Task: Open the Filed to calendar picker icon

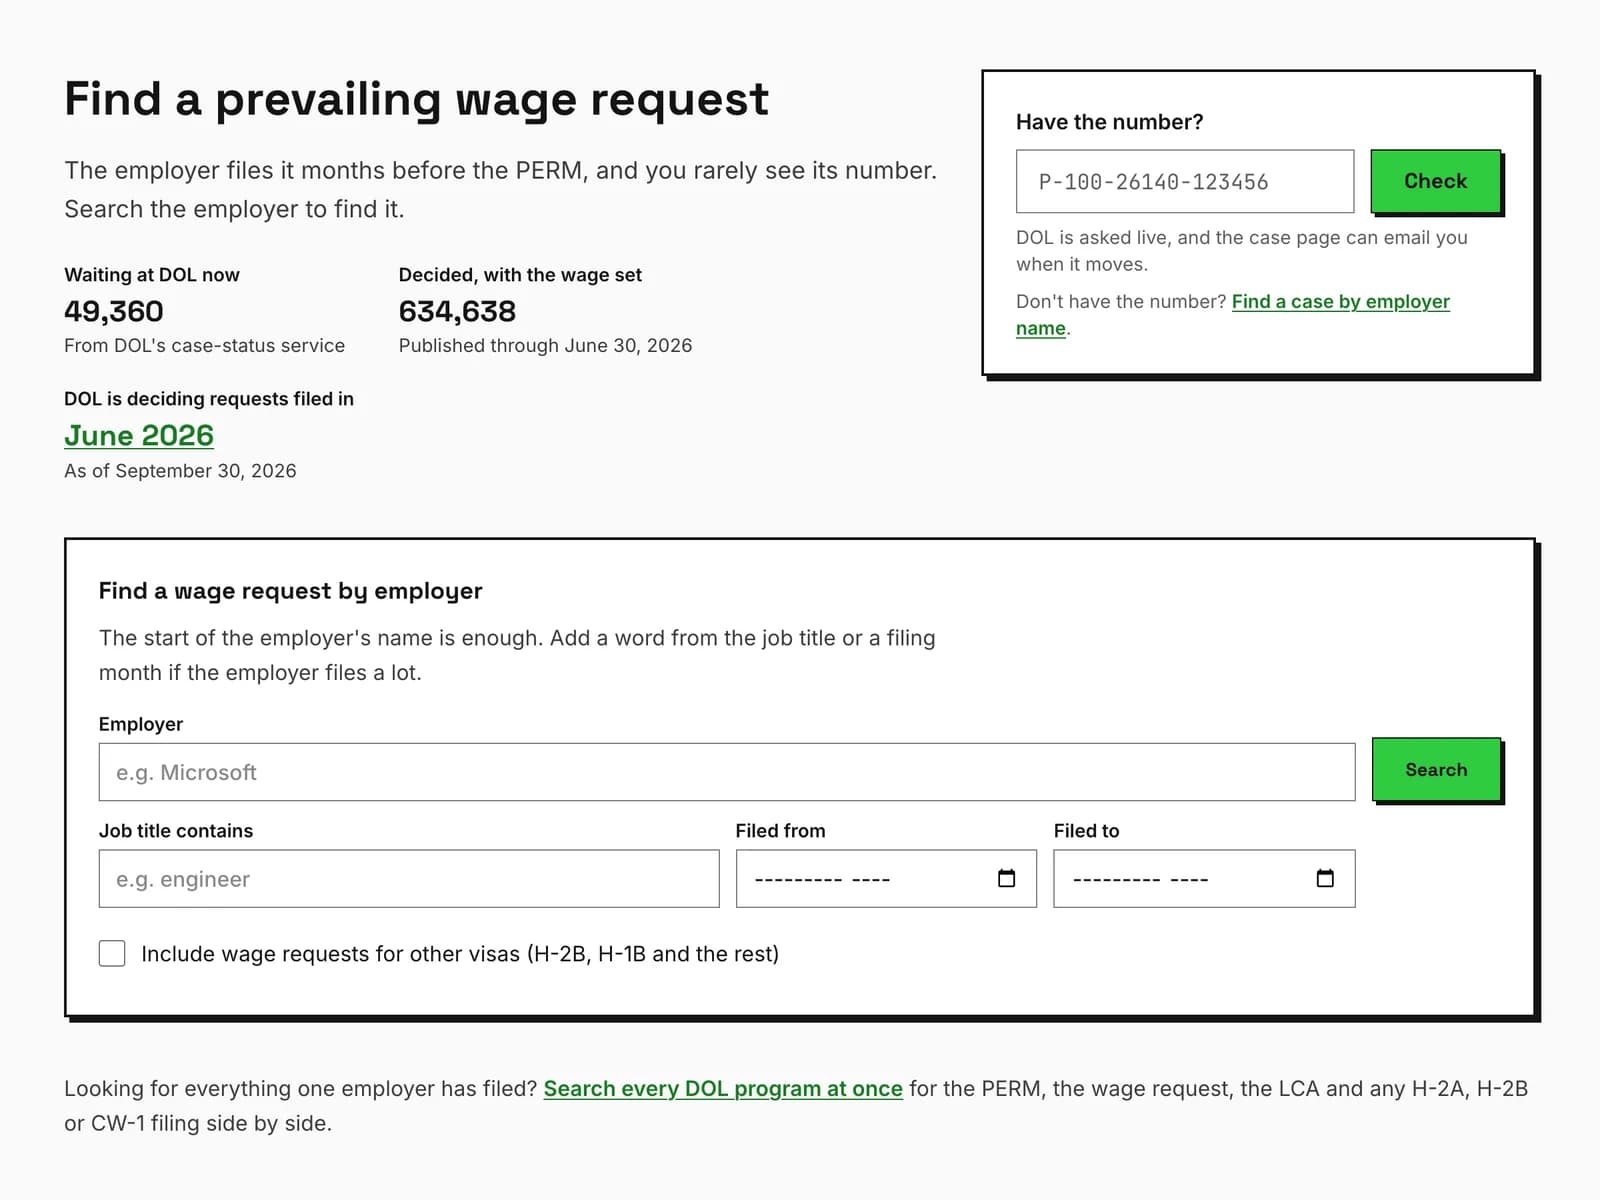Action: [x=1325, y=878]
